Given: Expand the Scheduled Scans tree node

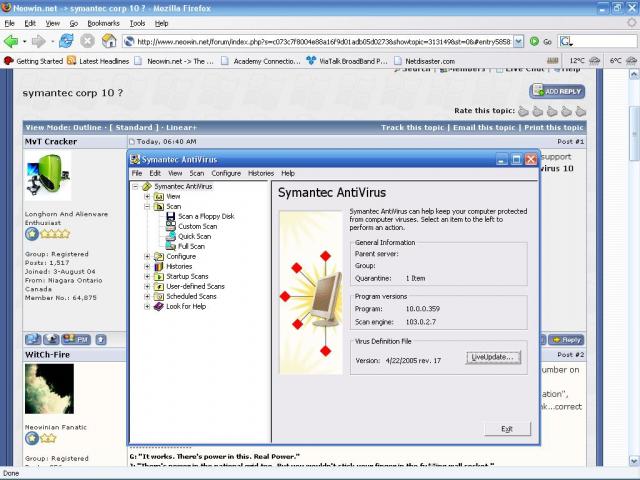Looking at the screenshot, I should pos(147,296).
